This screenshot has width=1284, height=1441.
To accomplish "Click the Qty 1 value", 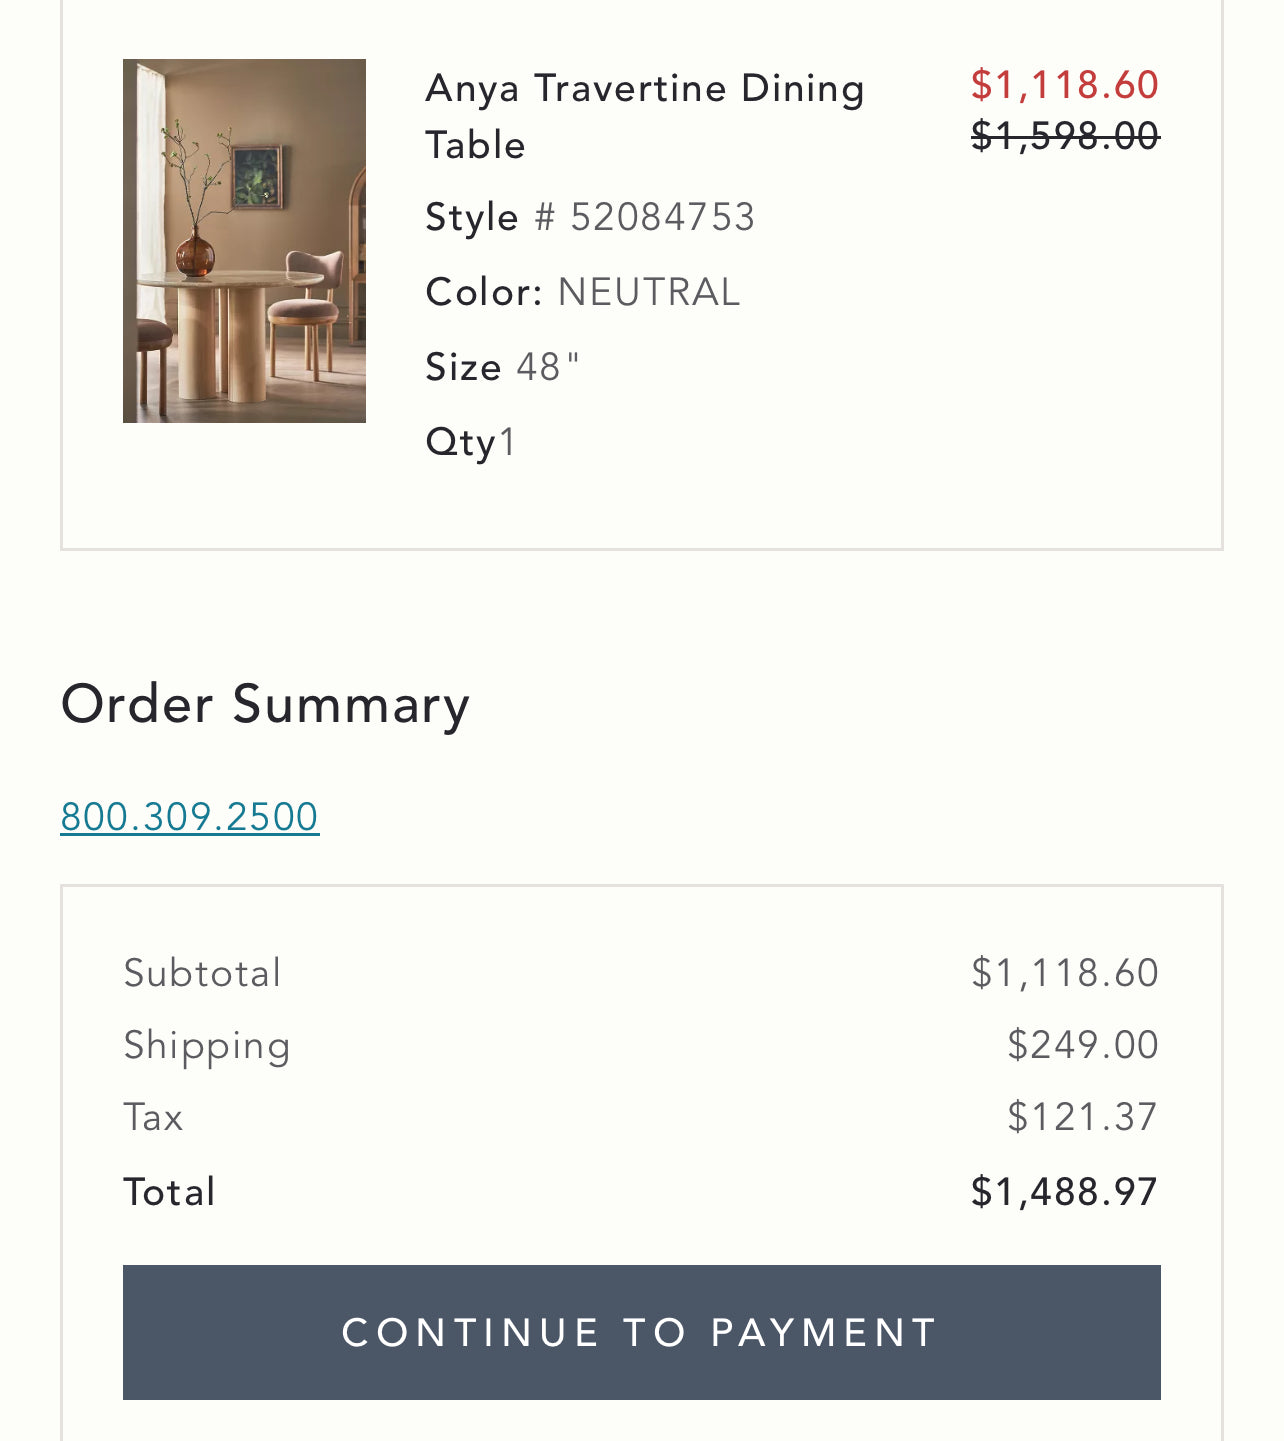I will (x=470, y=441).
